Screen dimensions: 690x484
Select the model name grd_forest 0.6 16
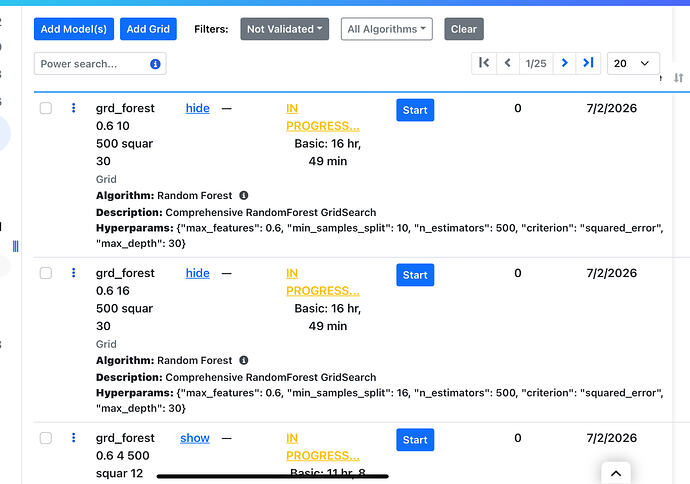(125, 300)
